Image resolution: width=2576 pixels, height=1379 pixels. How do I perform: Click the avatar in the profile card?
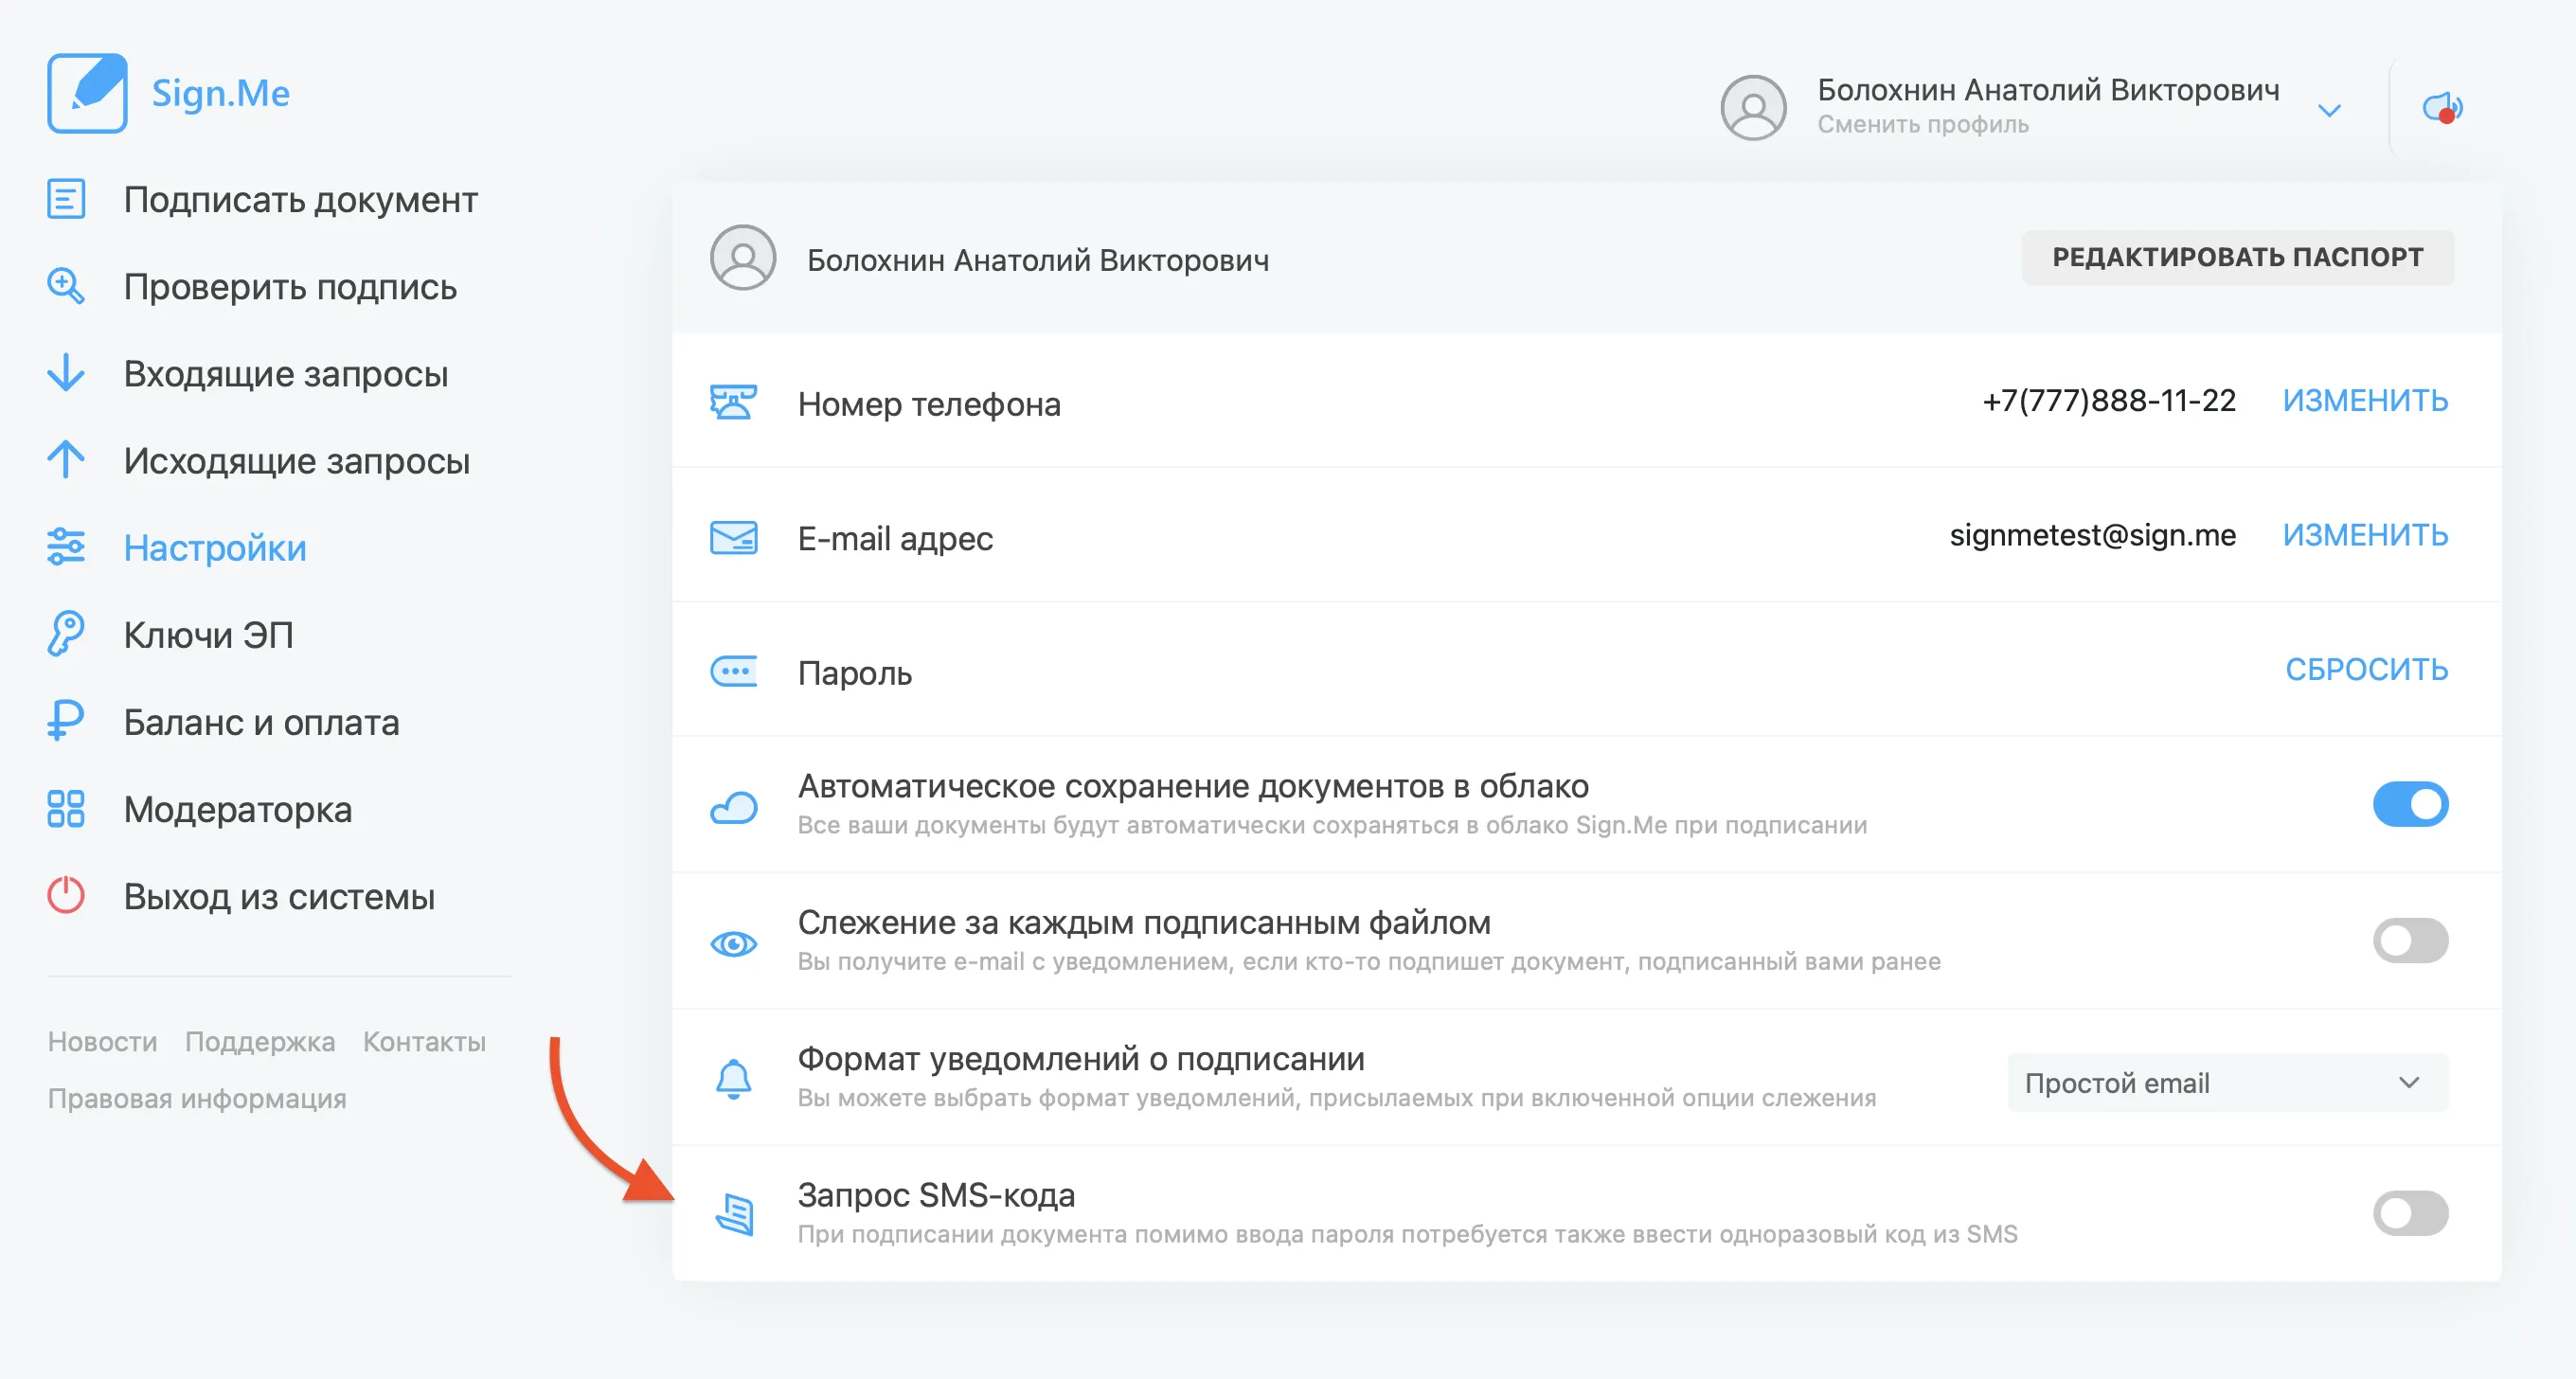pyautogui.click(x=743, y=258)
